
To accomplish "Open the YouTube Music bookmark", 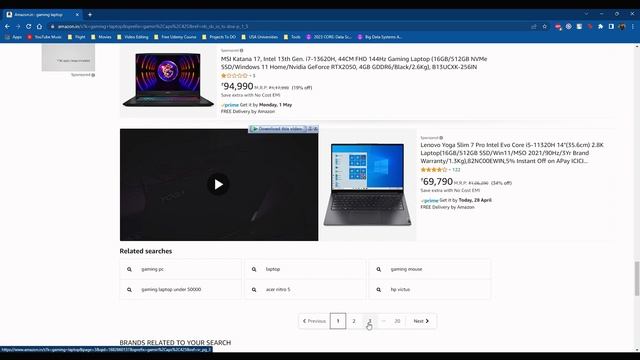I will (44, 37).
